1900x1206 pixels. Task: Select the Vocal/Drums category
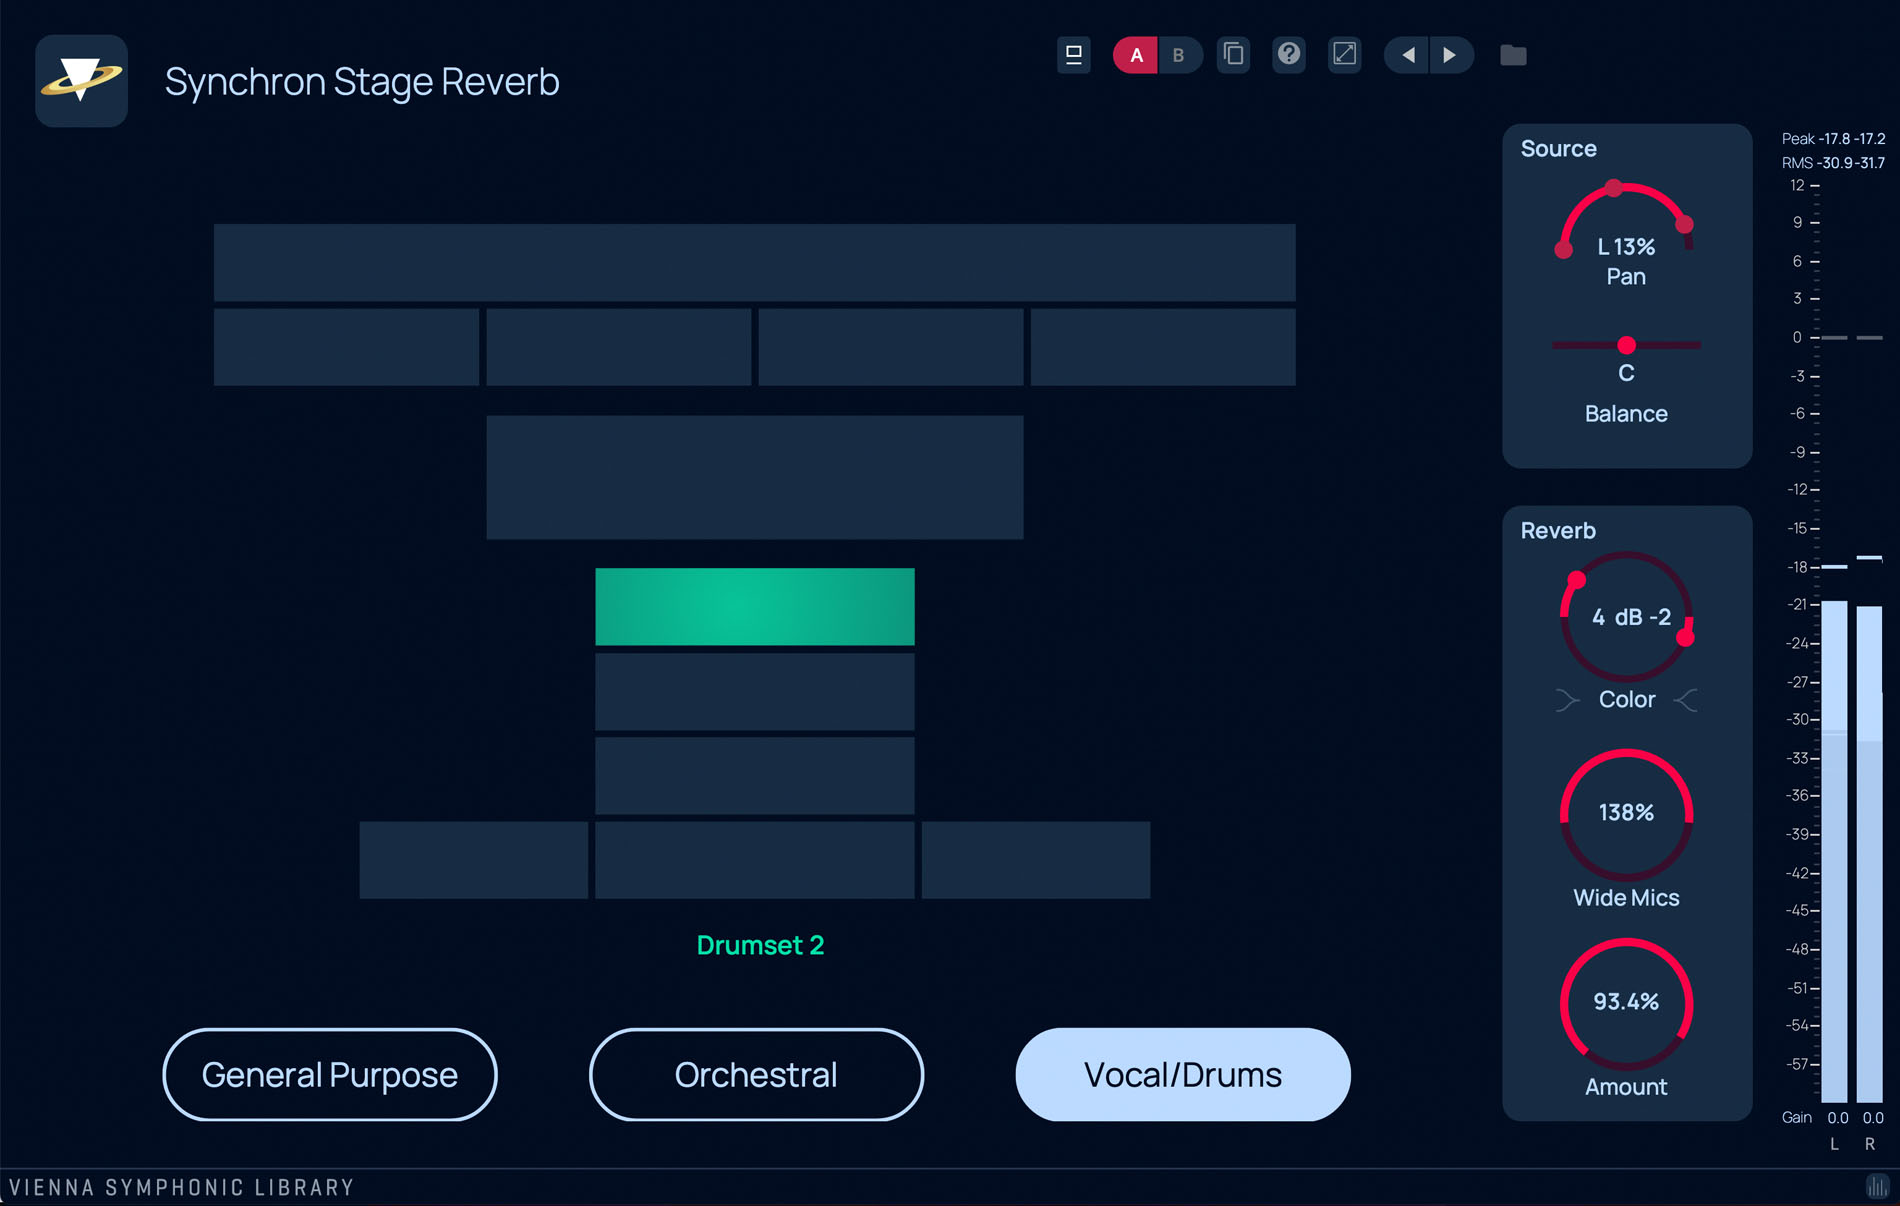pos(1183,1075)
